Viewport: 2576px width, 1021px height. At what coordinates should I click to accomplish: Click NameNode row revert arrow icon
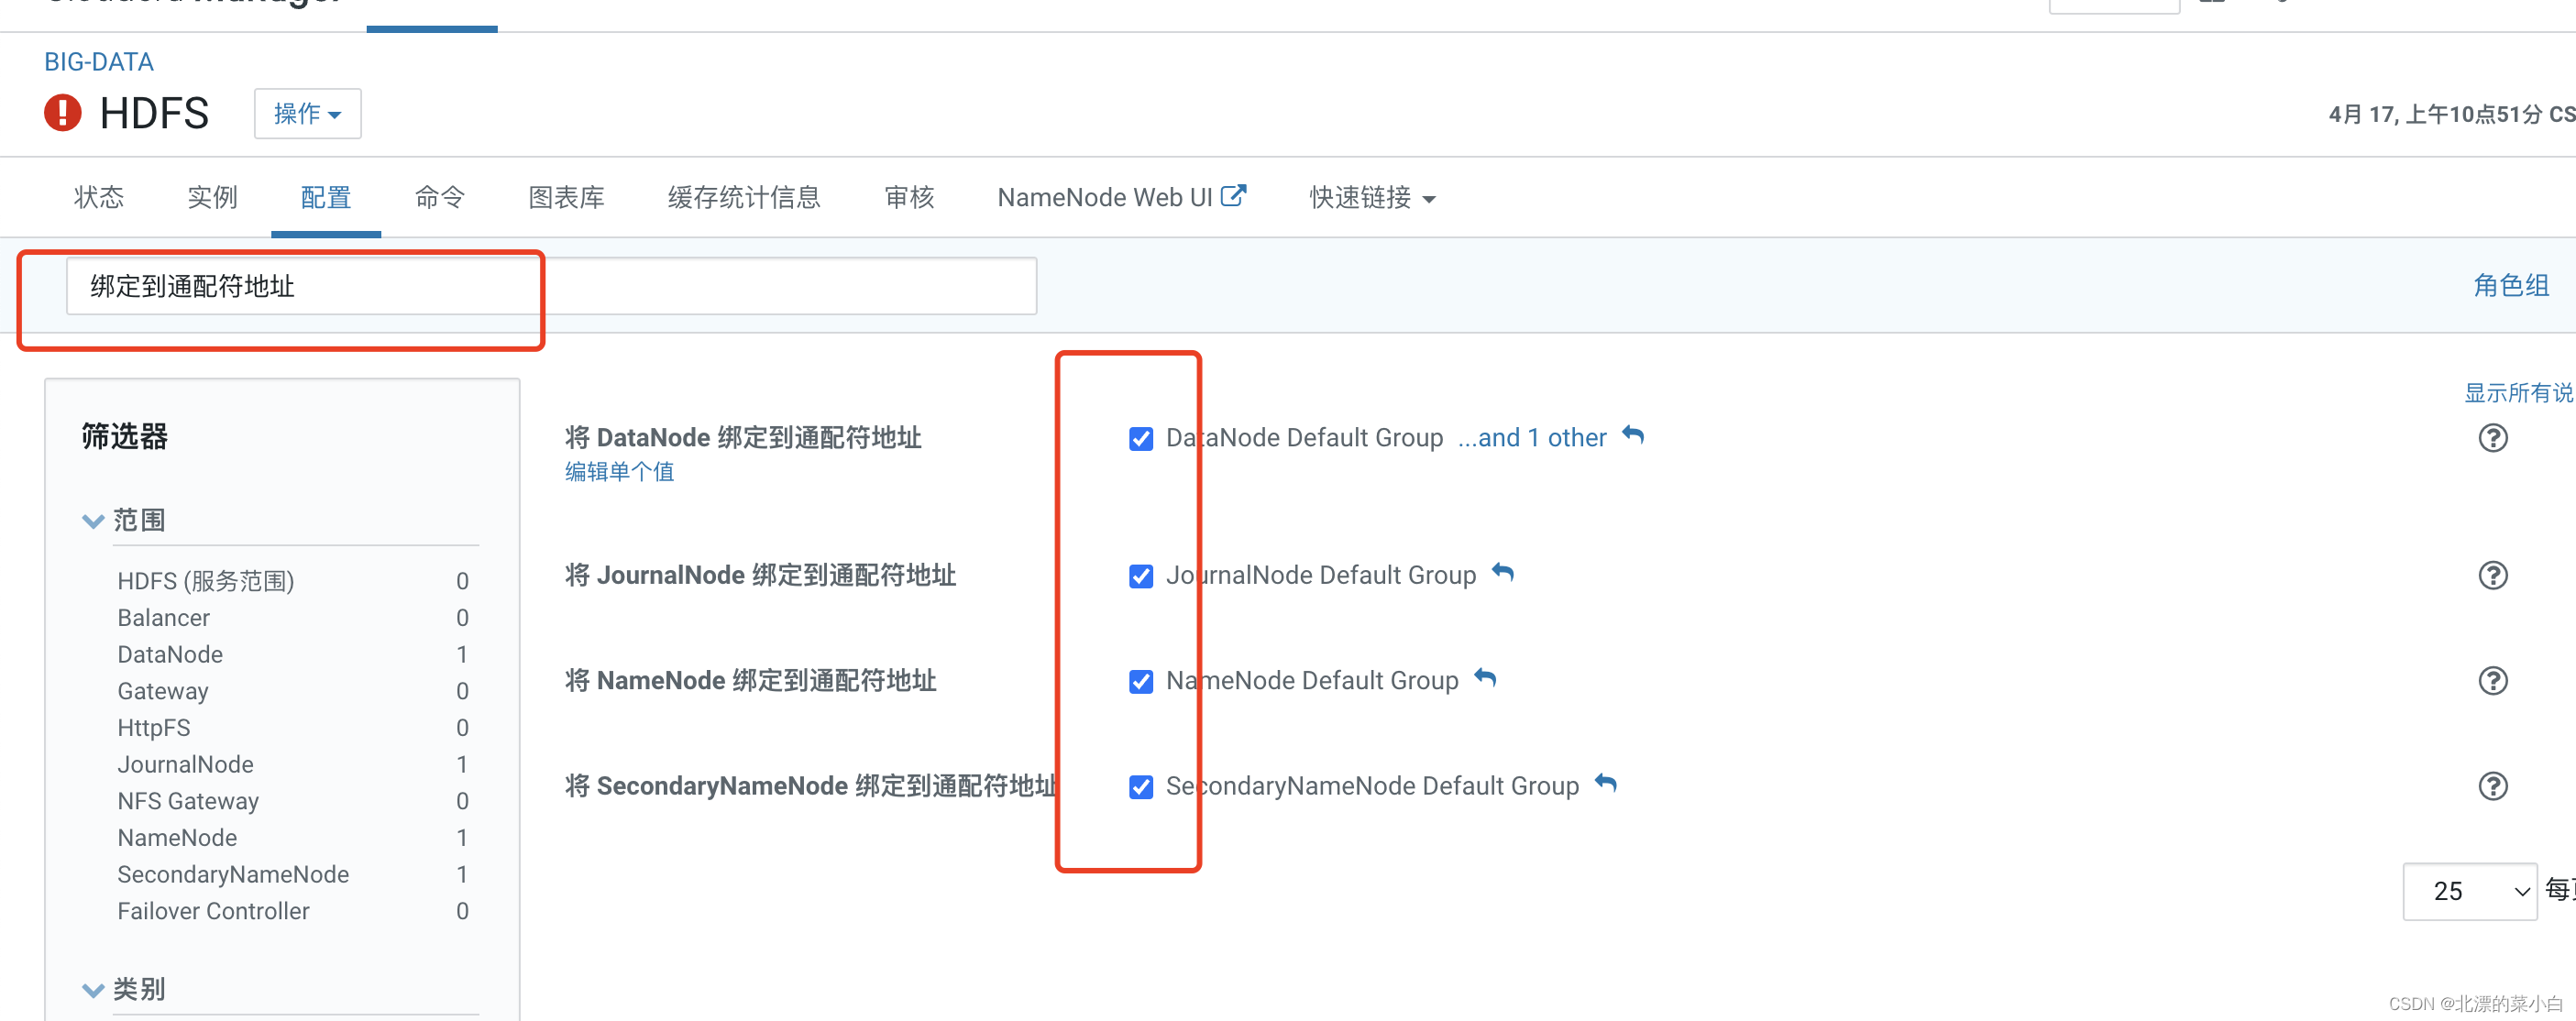click(x=1485, y=679)
